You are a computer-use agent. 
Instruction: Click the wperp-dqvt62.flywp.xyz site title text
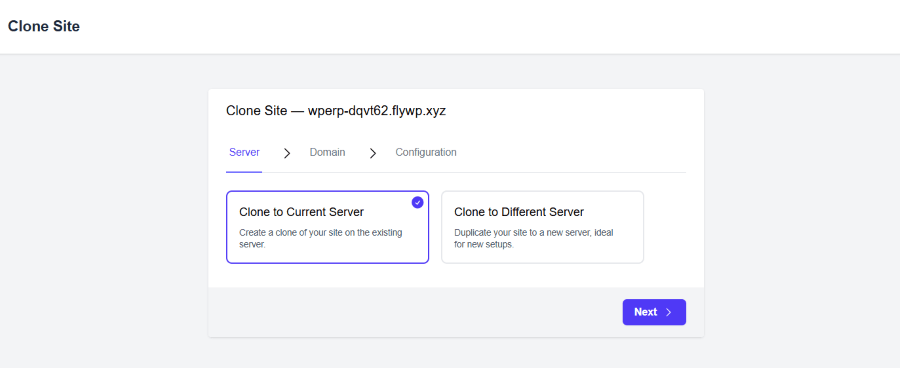tap(377, 111)
